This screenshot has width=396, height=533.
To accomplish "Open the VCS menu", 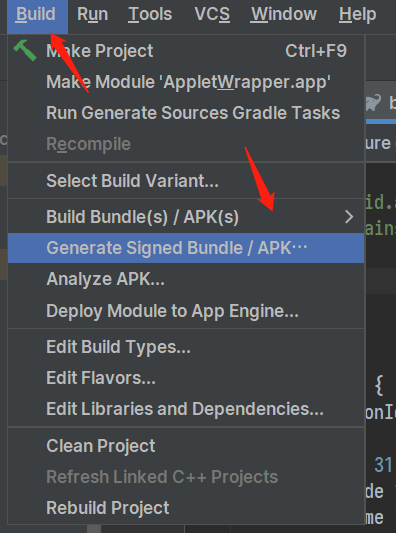I will (x=212, y=14).
